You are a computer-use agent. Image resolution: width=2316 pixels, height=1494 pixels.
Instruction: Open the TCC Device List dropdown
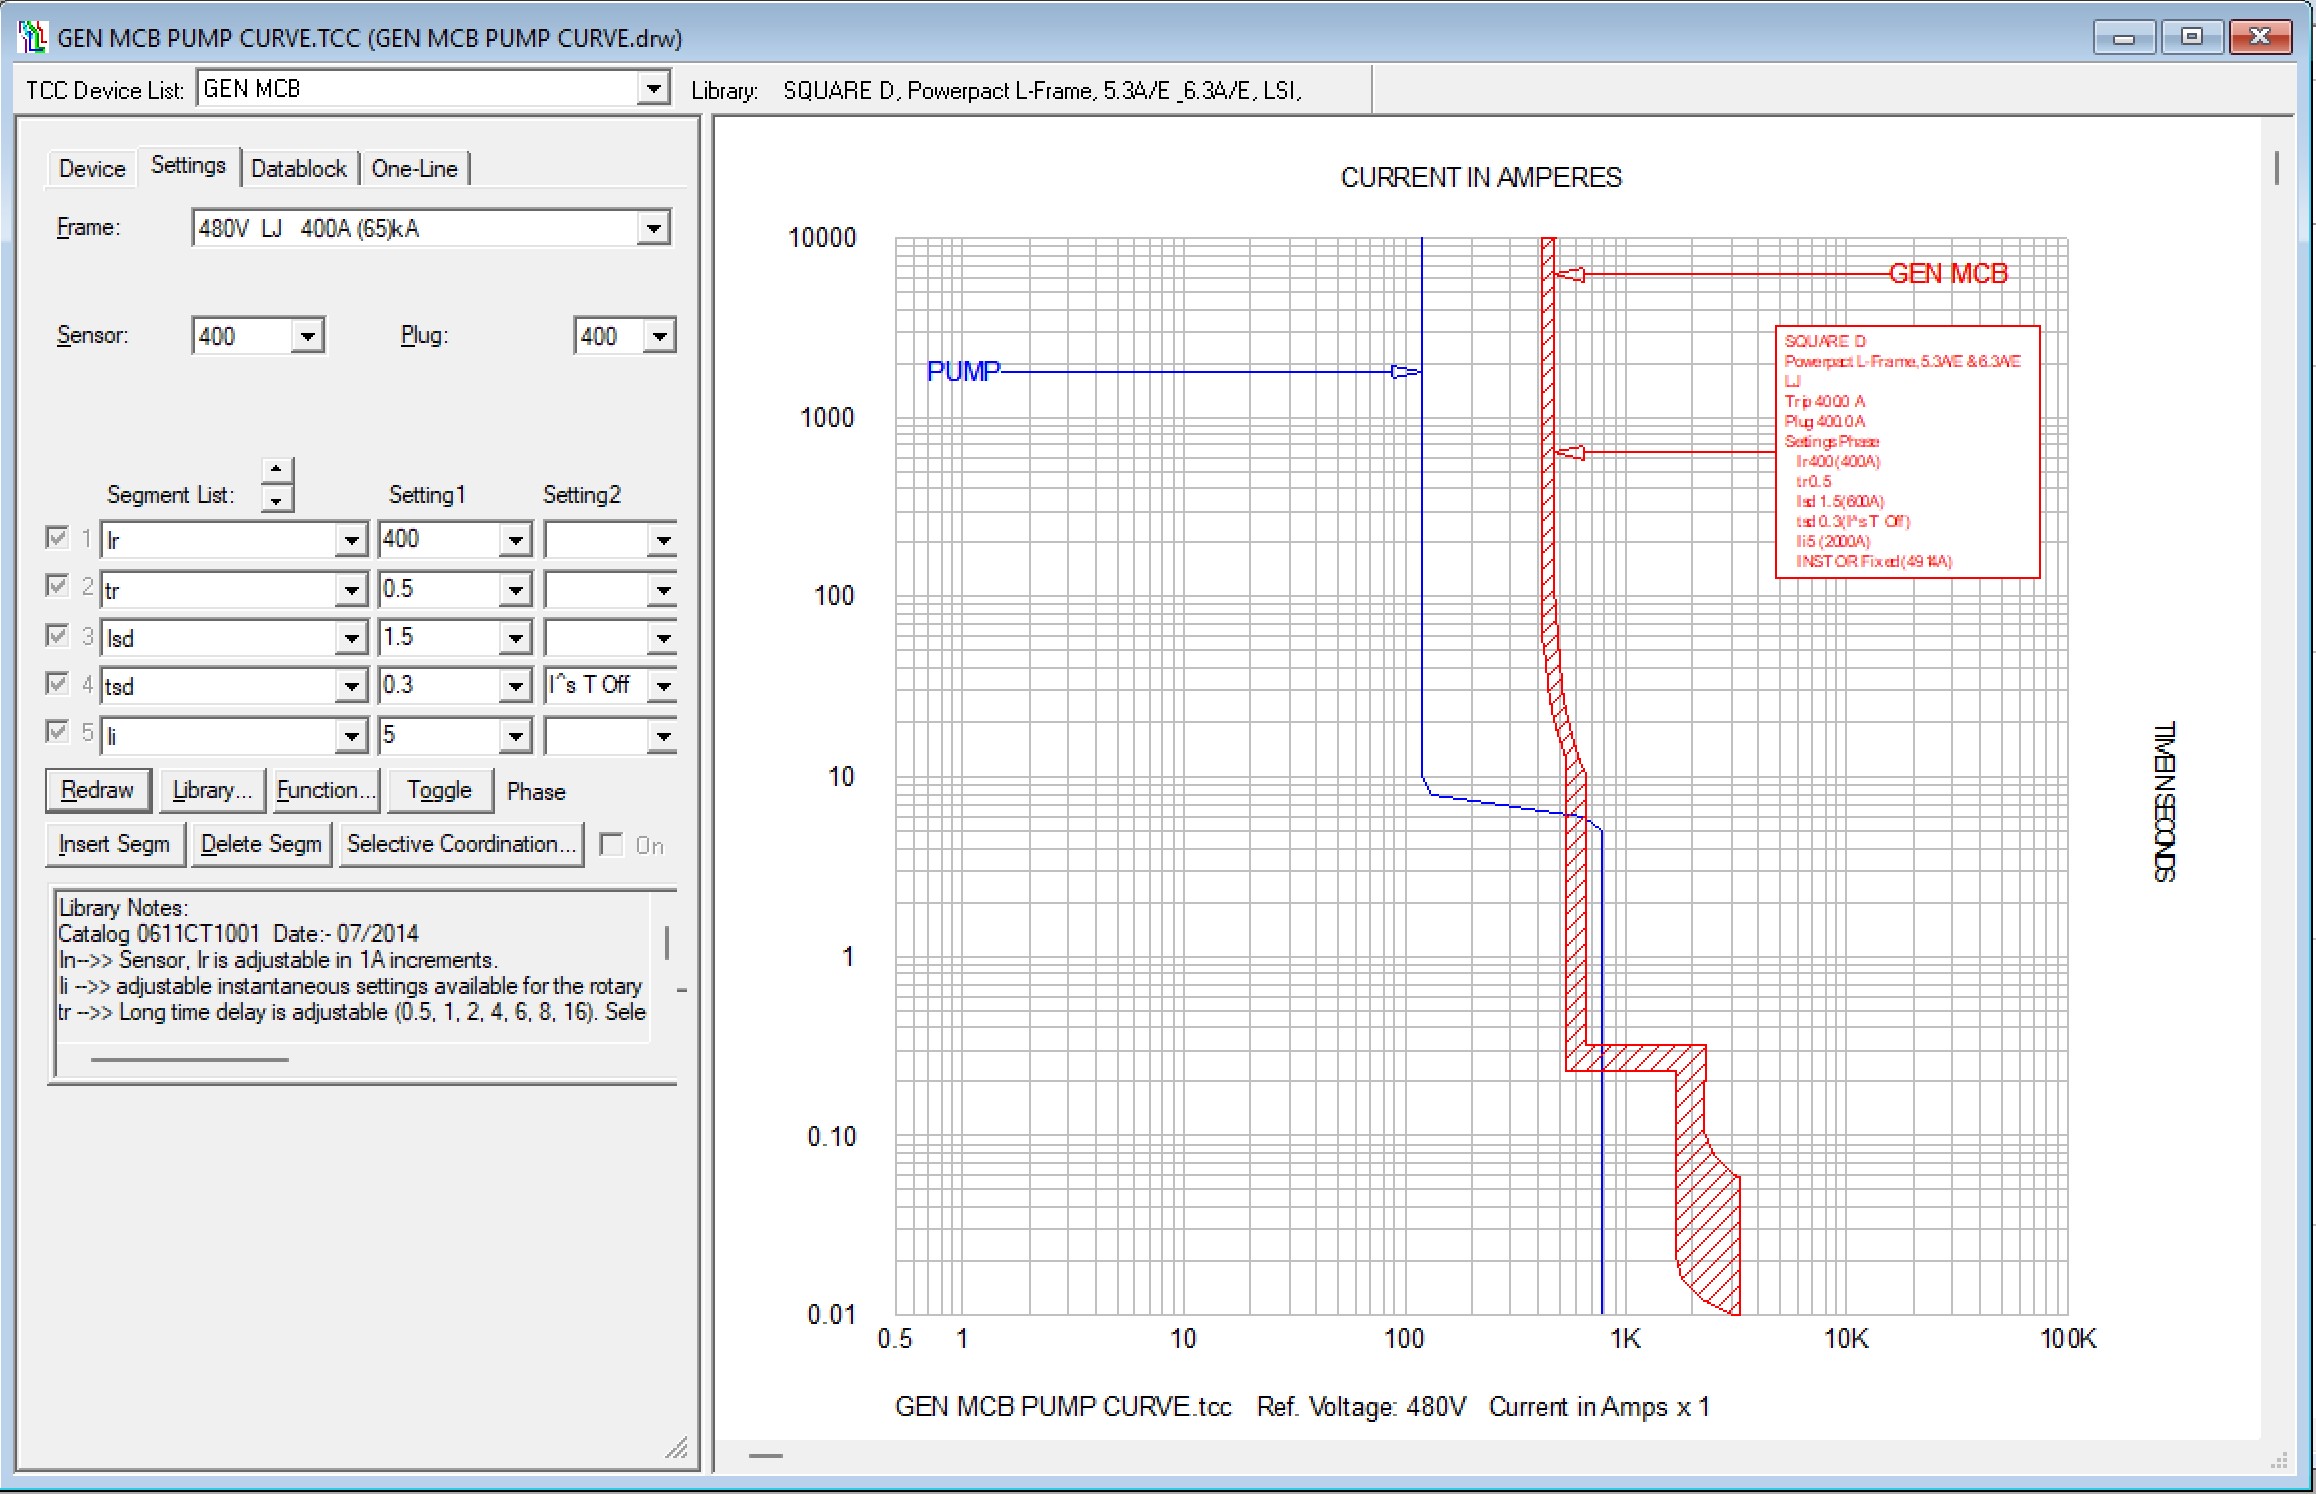pos(653,89)
